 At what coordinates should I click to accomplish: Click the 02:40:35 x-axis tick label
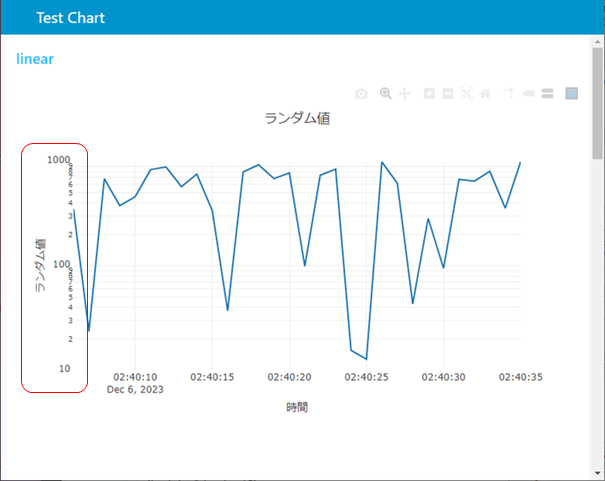click(x=520, y=377)
